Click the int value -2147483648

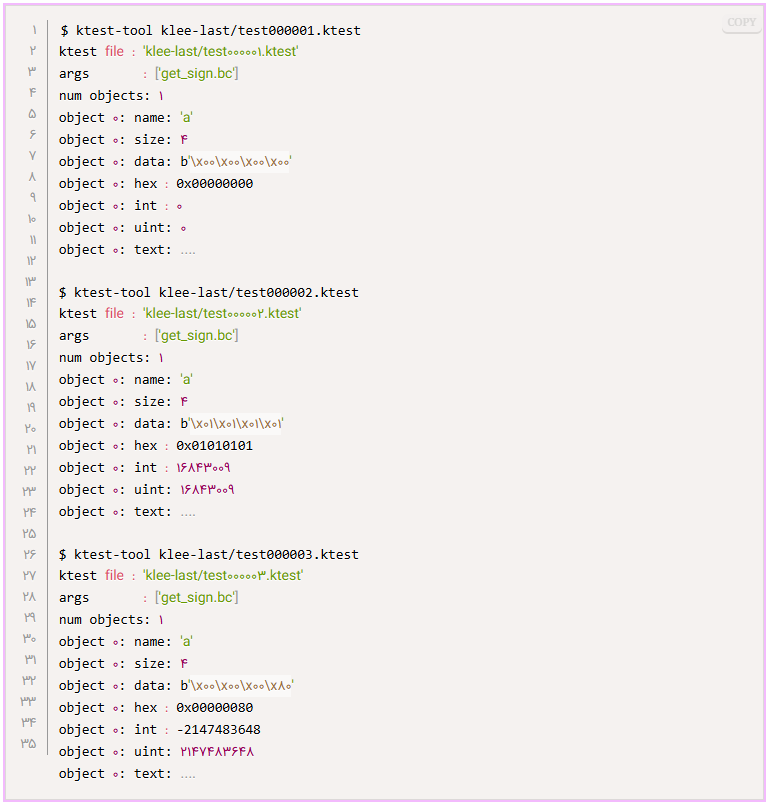(x=218, y=729)
